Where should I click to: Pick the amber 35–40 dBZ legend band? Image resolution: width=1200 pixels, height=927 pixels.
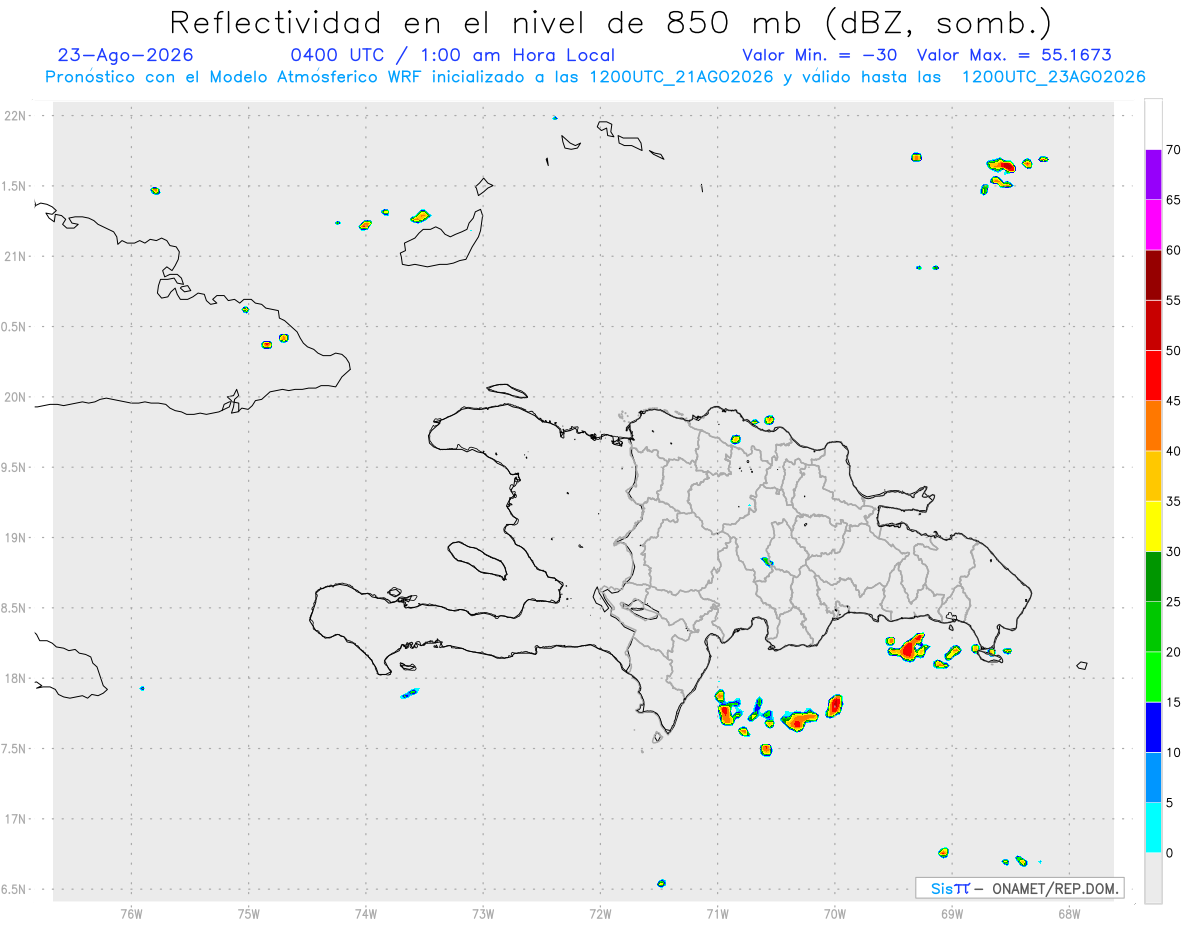click(1153, 476)
